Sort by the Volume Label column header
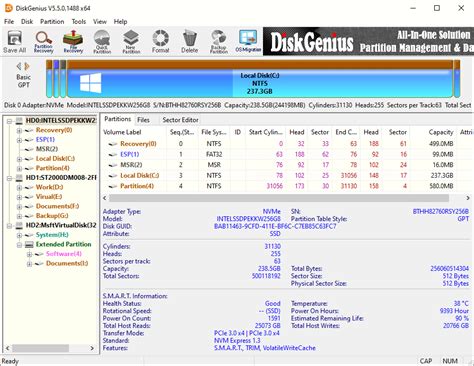This screenshot has width=474, height=366. 133,132
